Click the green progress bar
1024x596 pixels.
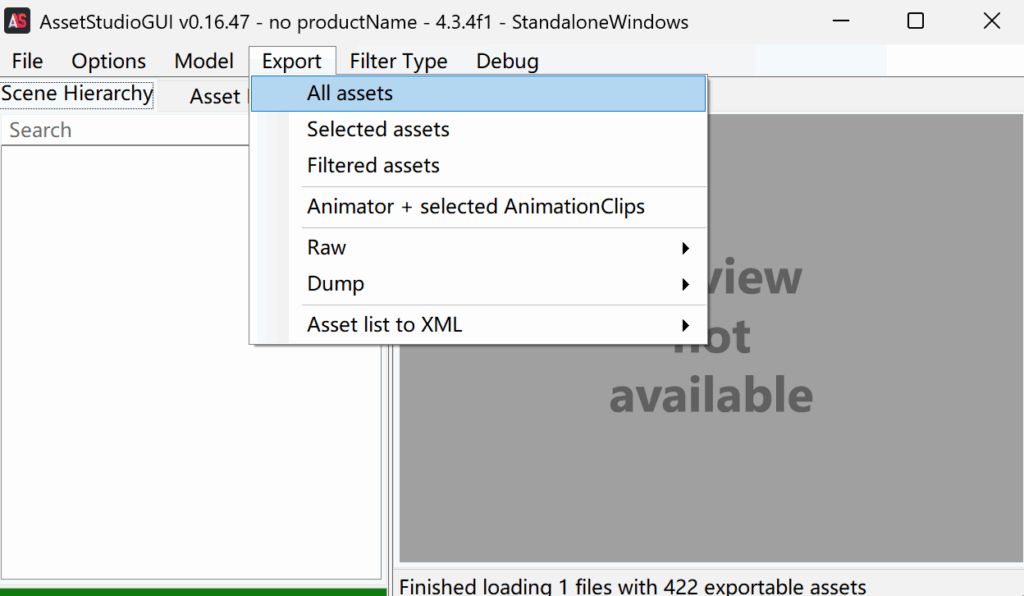tap(193, 591)
